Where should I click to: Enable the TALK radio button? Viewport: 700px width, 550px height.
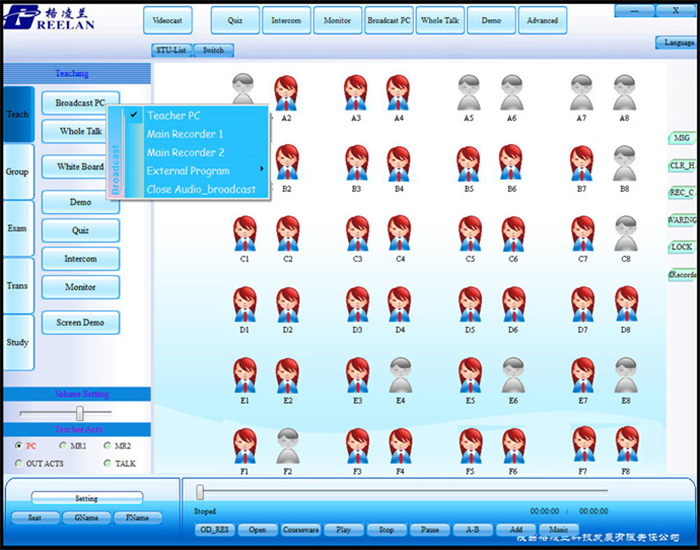pos(107,464)
